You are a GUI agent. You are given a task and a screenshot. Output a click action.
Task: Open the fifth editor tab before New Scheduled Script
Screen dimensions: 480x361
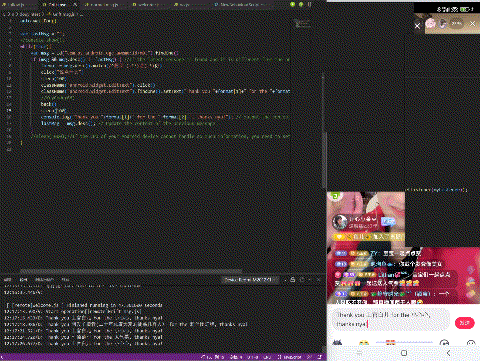pos(187,5)
